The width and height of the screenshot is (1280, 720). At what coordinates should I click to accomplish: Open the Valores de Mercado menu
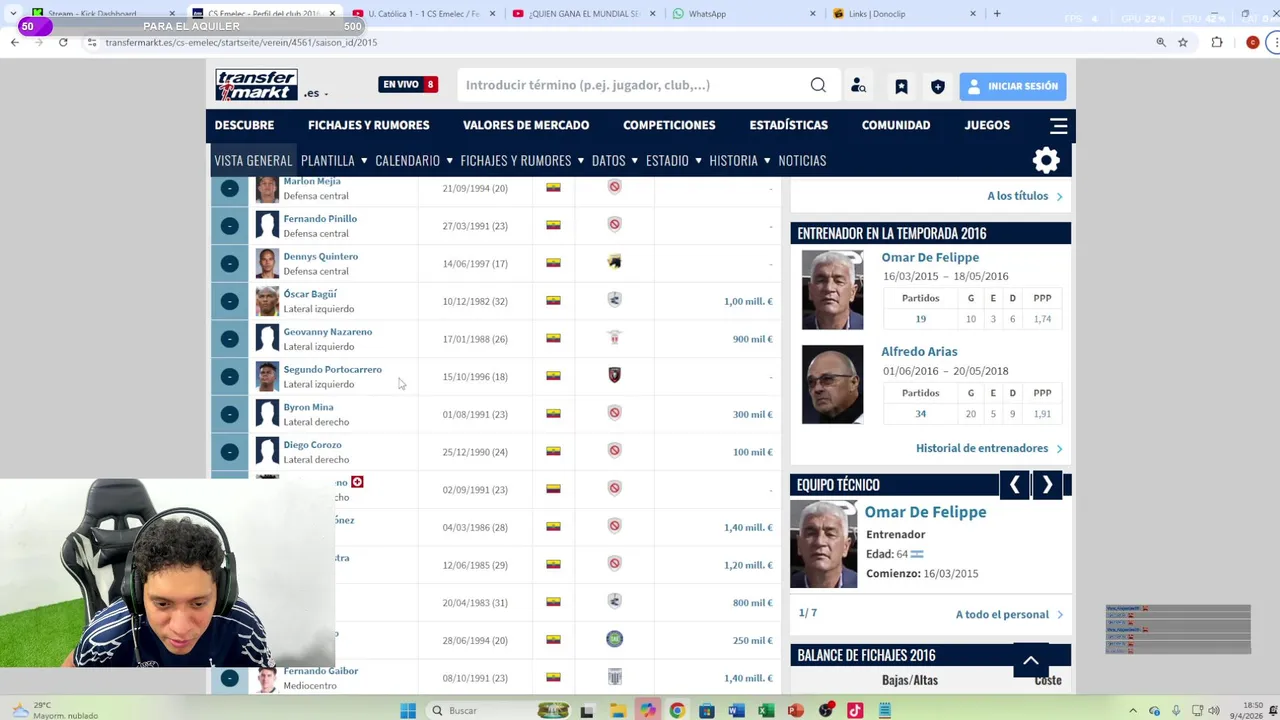coord(526,125)
